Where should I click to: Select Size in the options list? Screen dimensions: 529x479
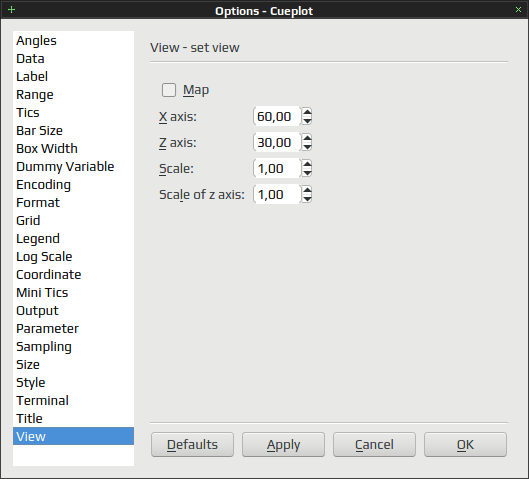coord(73,364)
